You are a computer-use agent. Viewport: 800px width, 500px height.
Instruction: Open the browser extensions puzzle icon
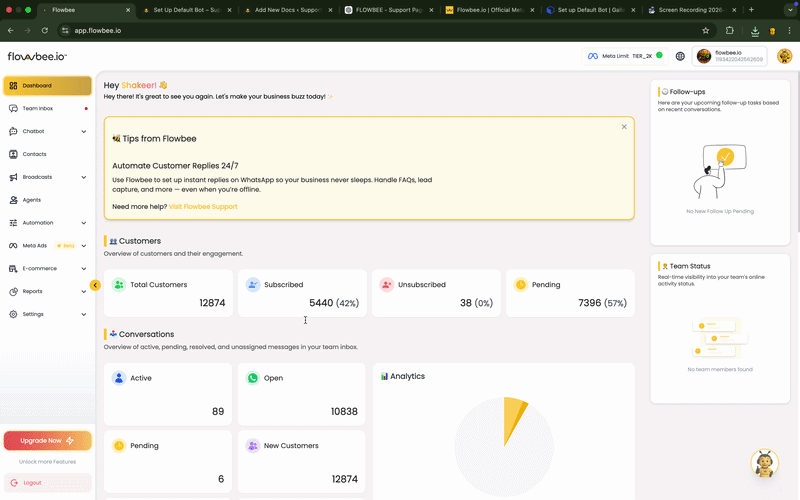(729, 30)
